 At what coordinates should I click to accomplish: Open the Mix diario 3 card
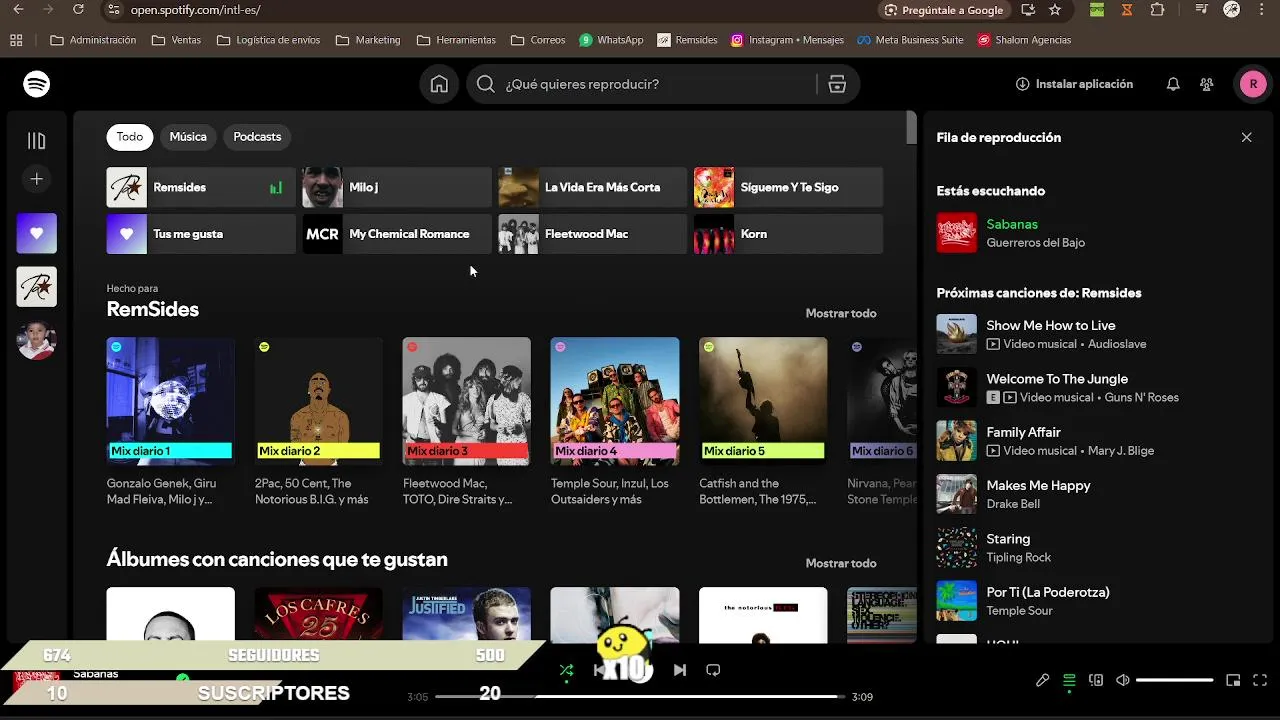click(467, 420)
